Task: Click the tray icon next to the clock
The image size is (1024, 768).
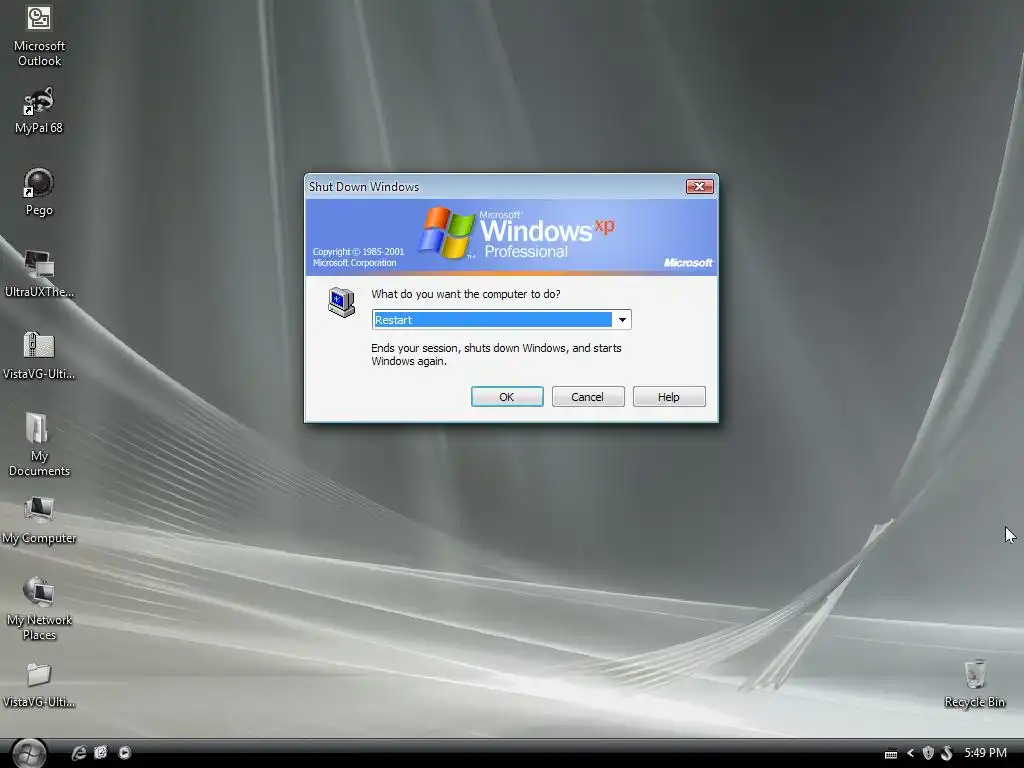Action: (x=946, y=753)
